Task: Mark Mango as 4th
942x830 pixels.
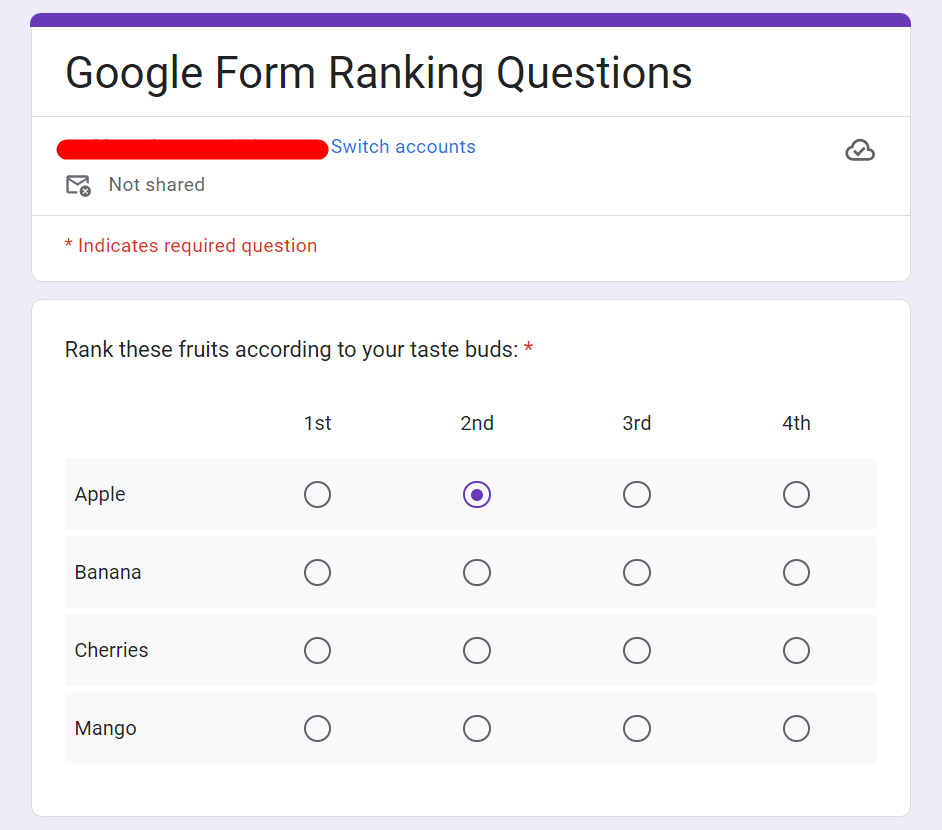Action: click(x=796, y=728)
